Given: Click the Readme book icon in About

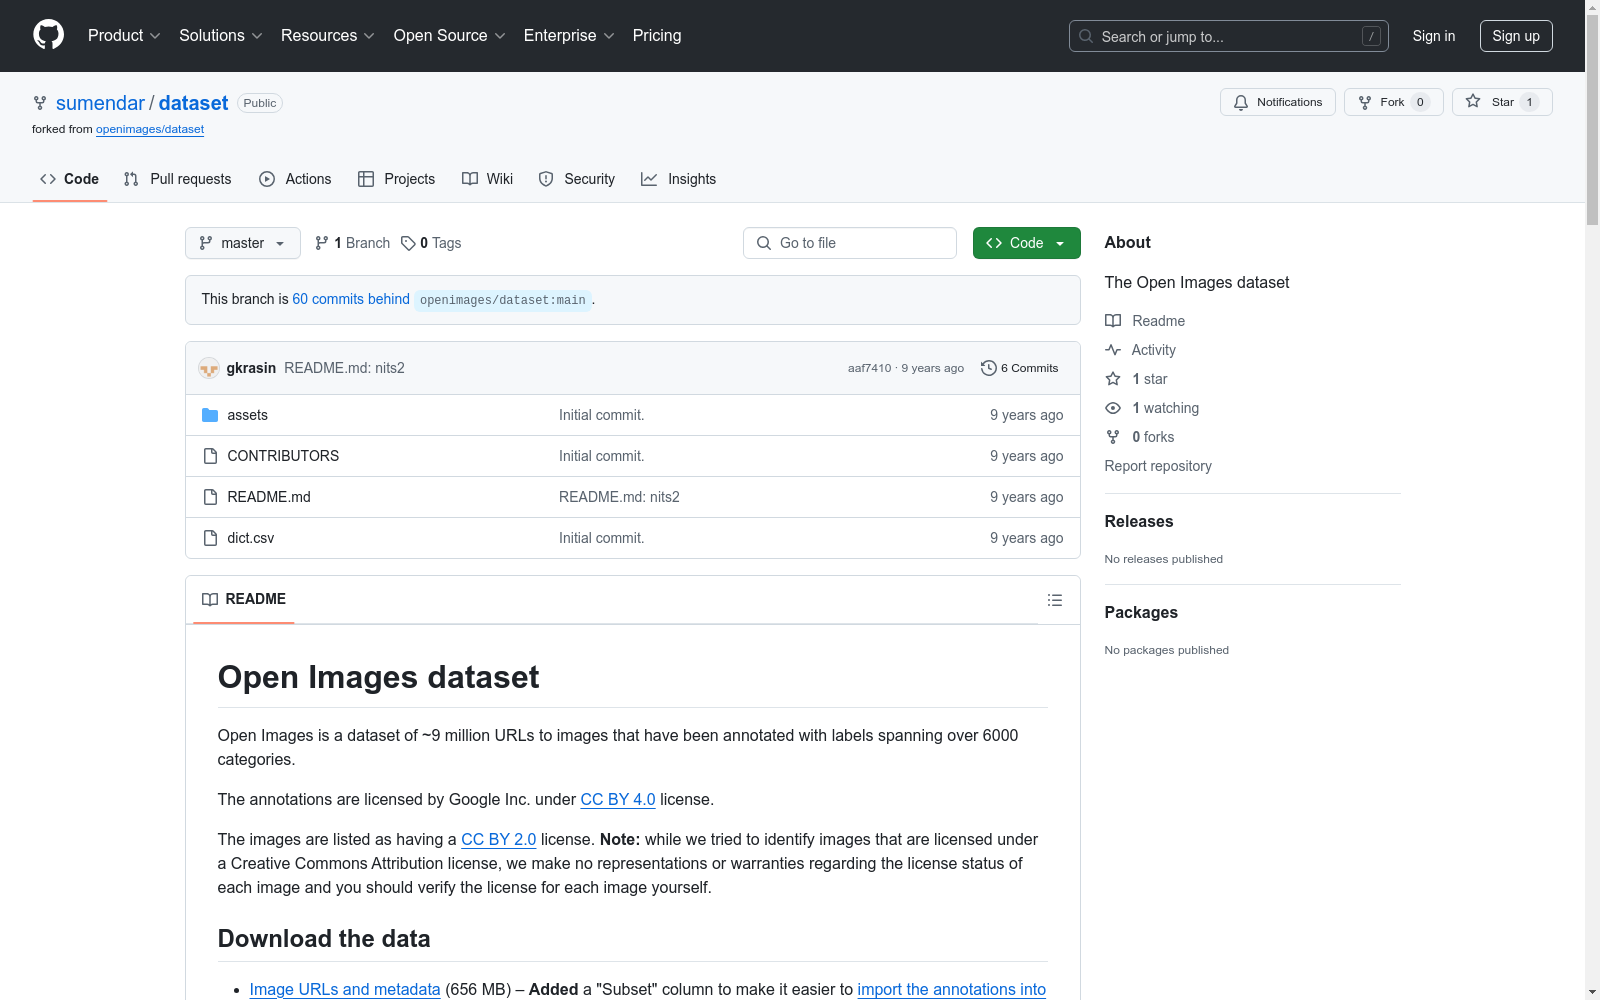Looking at the screenshot, I should pos(1113,321).
